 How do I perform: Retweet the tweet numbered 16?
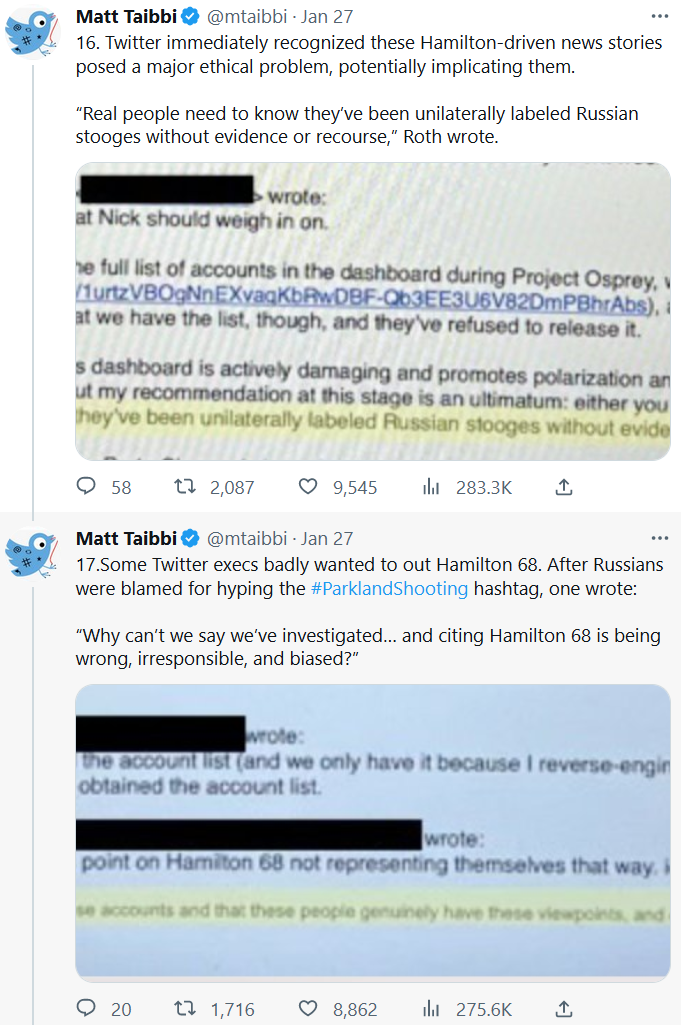pos(185,487)
